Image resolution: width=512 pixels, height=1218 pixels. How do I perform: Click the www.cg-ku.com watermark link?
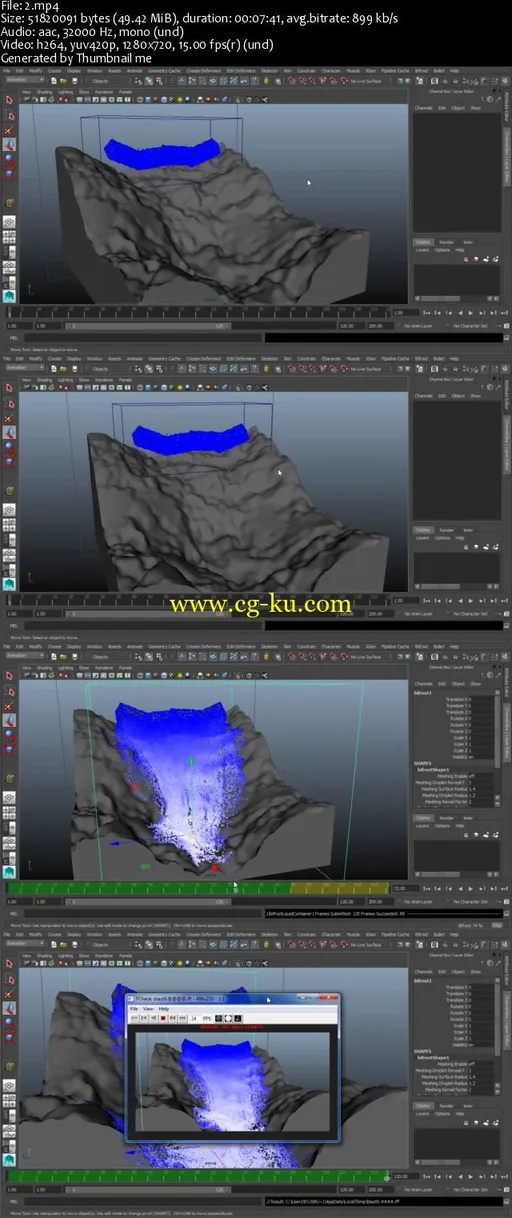[x=260, y=605]
